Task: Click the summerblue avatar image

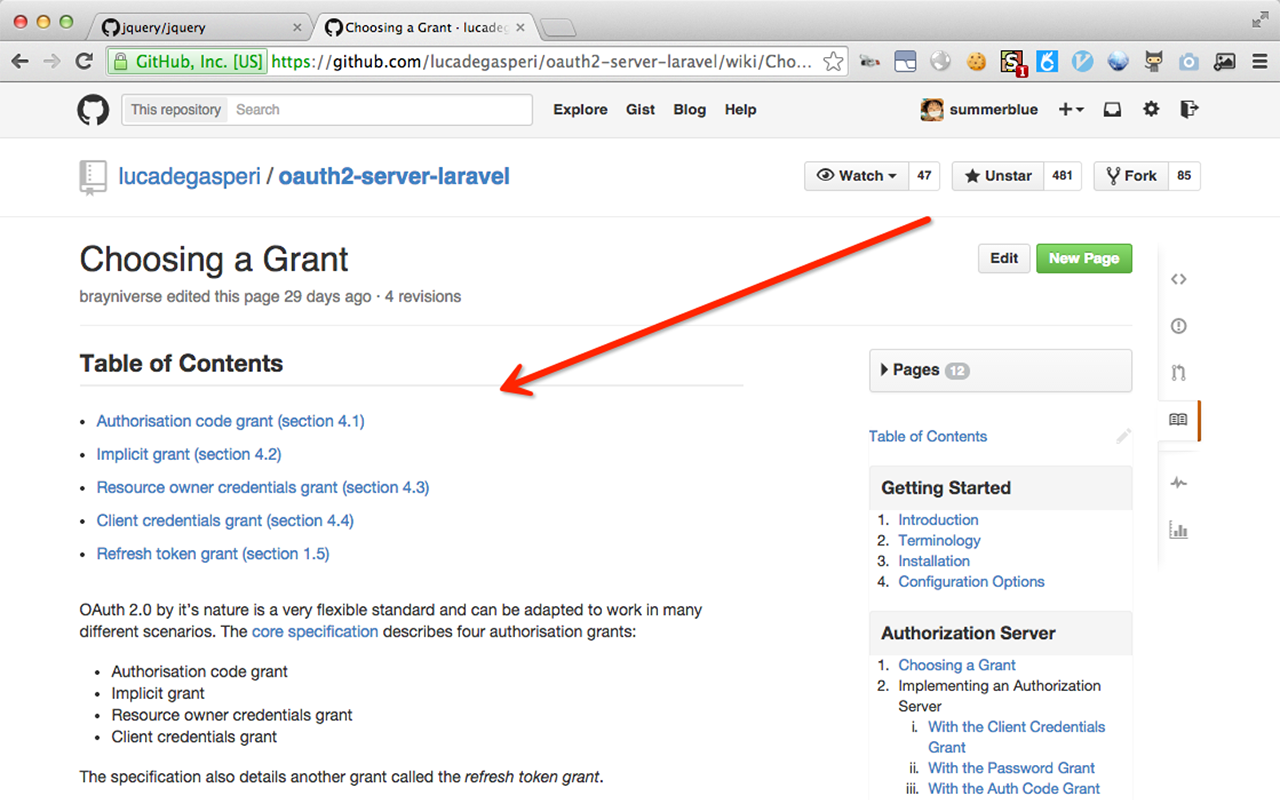Action: tap(931, 110)
